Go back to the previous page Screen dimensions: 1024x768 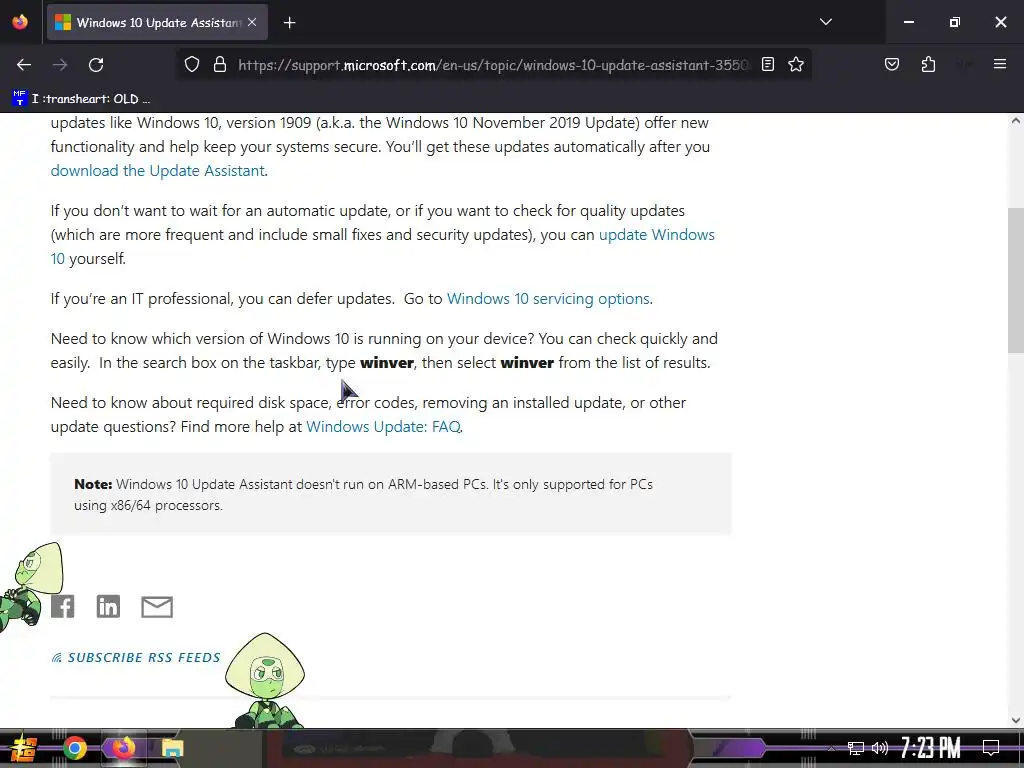(x=24, y=65)
